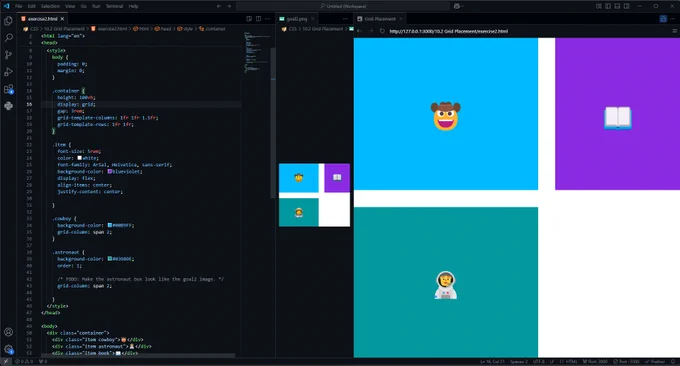Toggle the secondary side bar
The width and height of the screenshot is (680, 366).
click(627, 6)
